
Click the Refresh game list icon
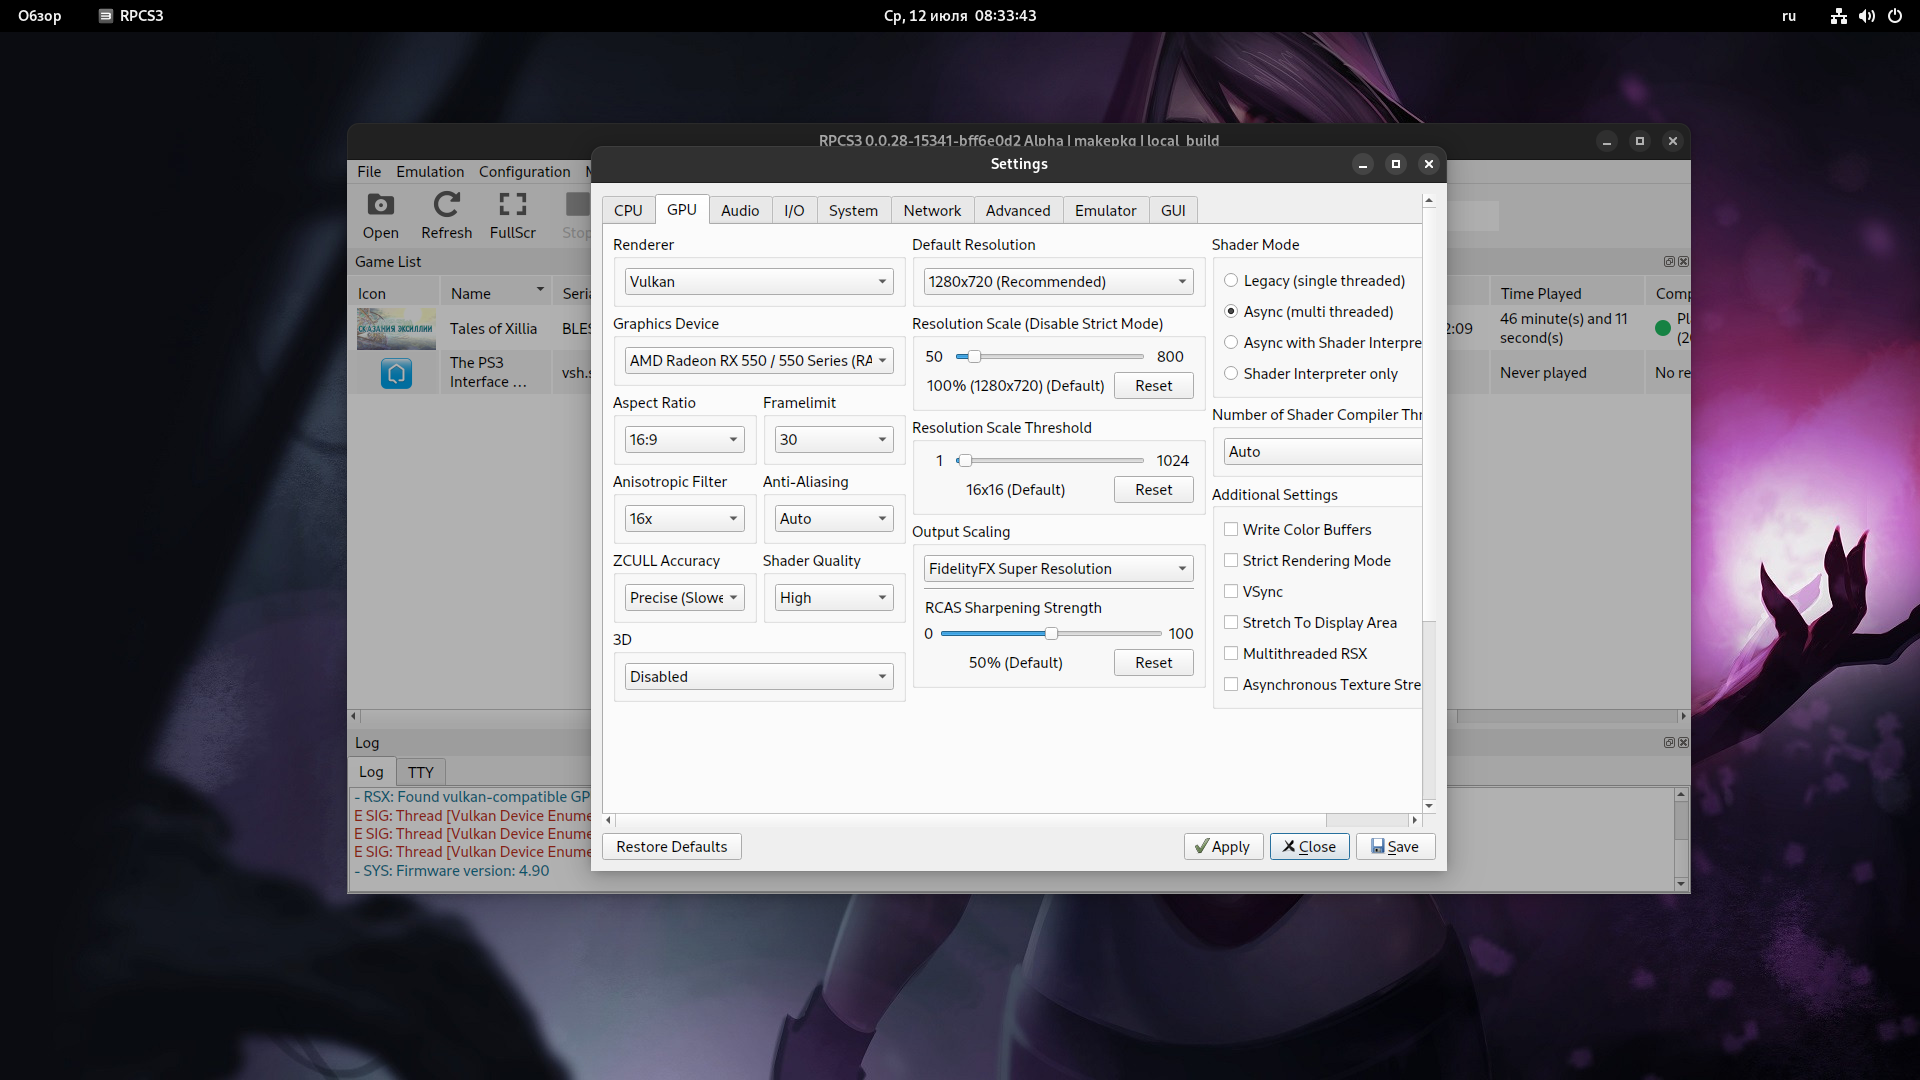coord(446,215)
